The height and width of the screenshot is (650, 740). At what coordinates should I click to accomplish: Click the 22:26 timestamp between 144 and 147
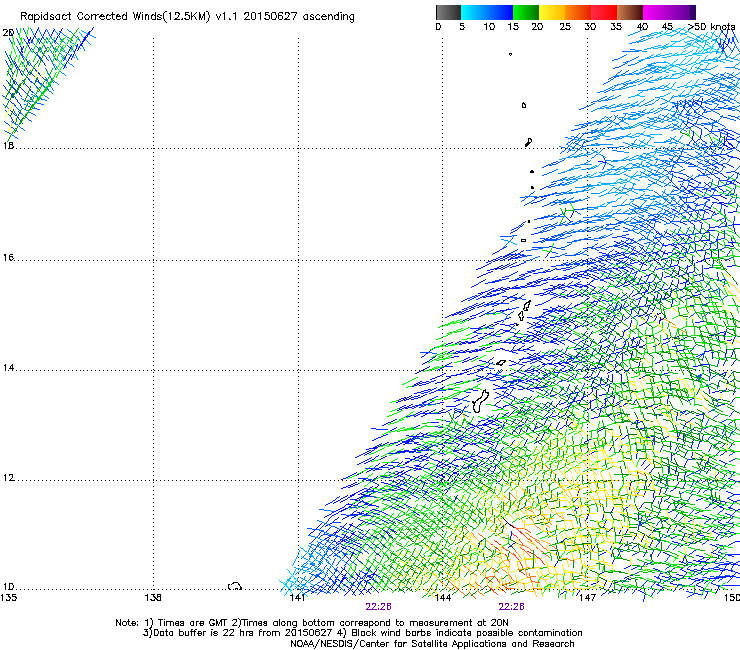512,607
